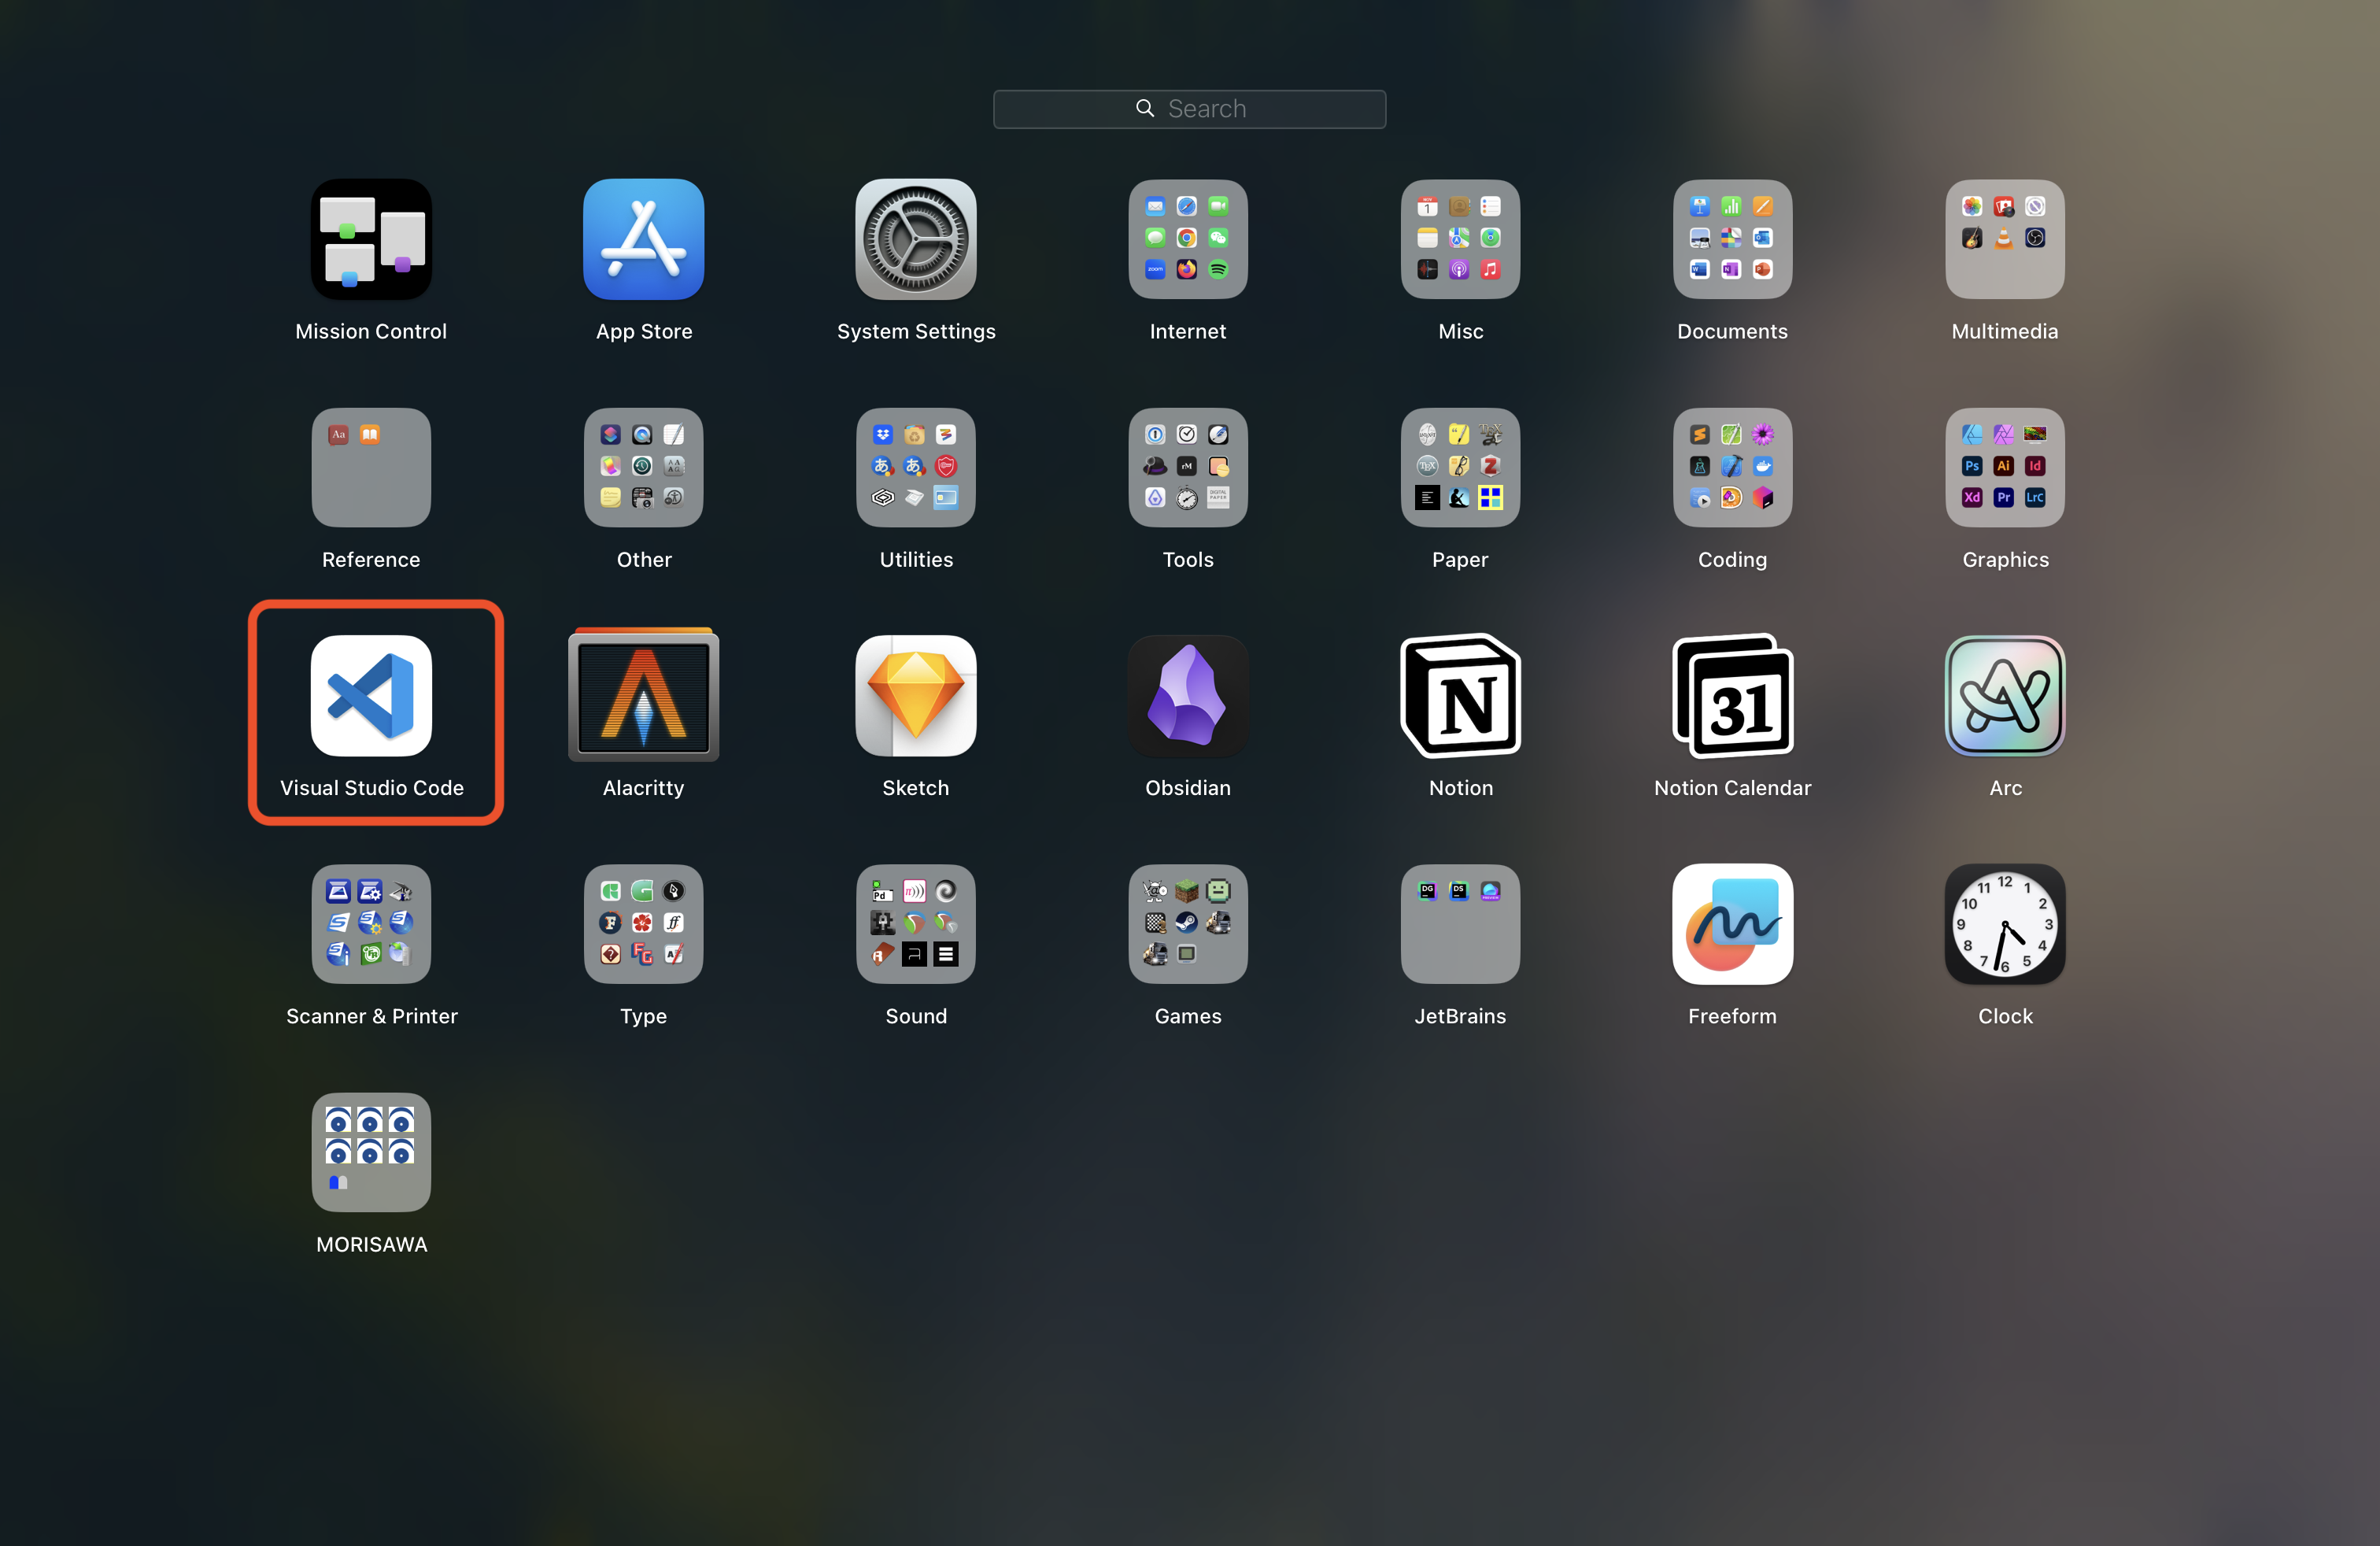Image resolution: width=2380 pixels, height=1546 pixels.
Task: Open the Multimedia folder
Action: point(2005,239)
